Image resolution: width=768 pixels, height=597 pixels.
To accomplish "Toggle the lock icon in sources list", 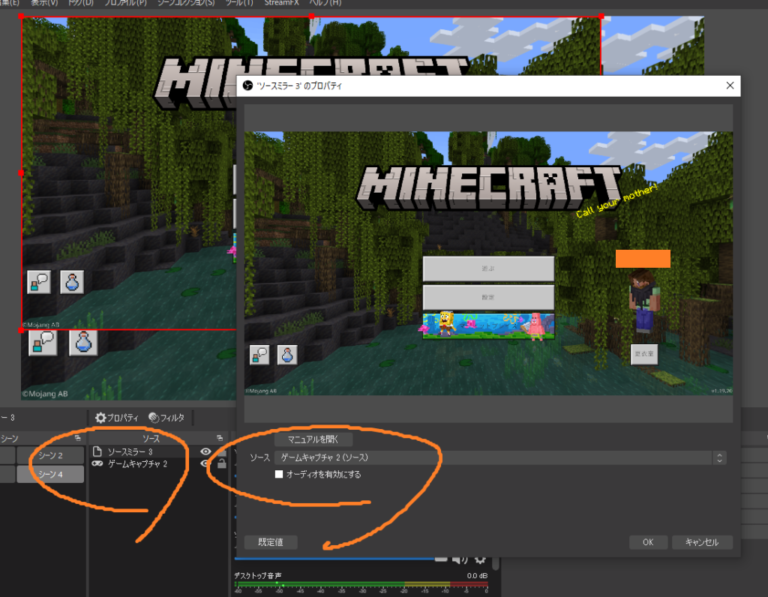I will pos(221,464).
